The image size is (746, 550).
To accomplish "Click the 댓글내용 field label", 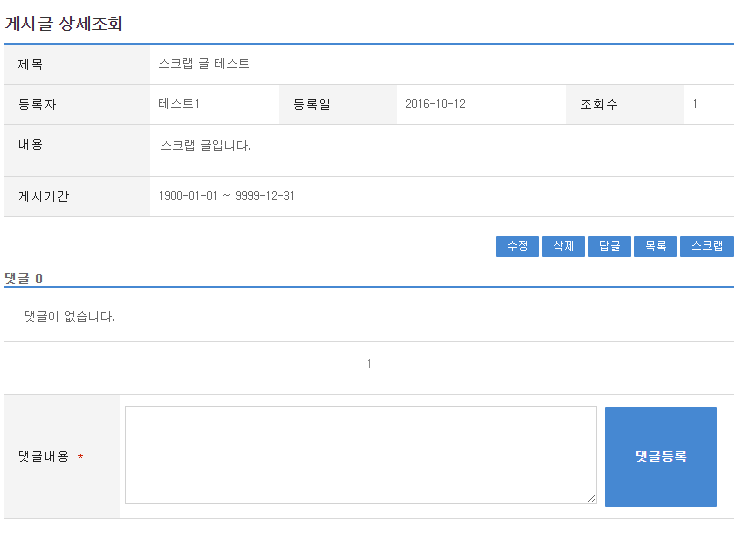I will (43, 457).
